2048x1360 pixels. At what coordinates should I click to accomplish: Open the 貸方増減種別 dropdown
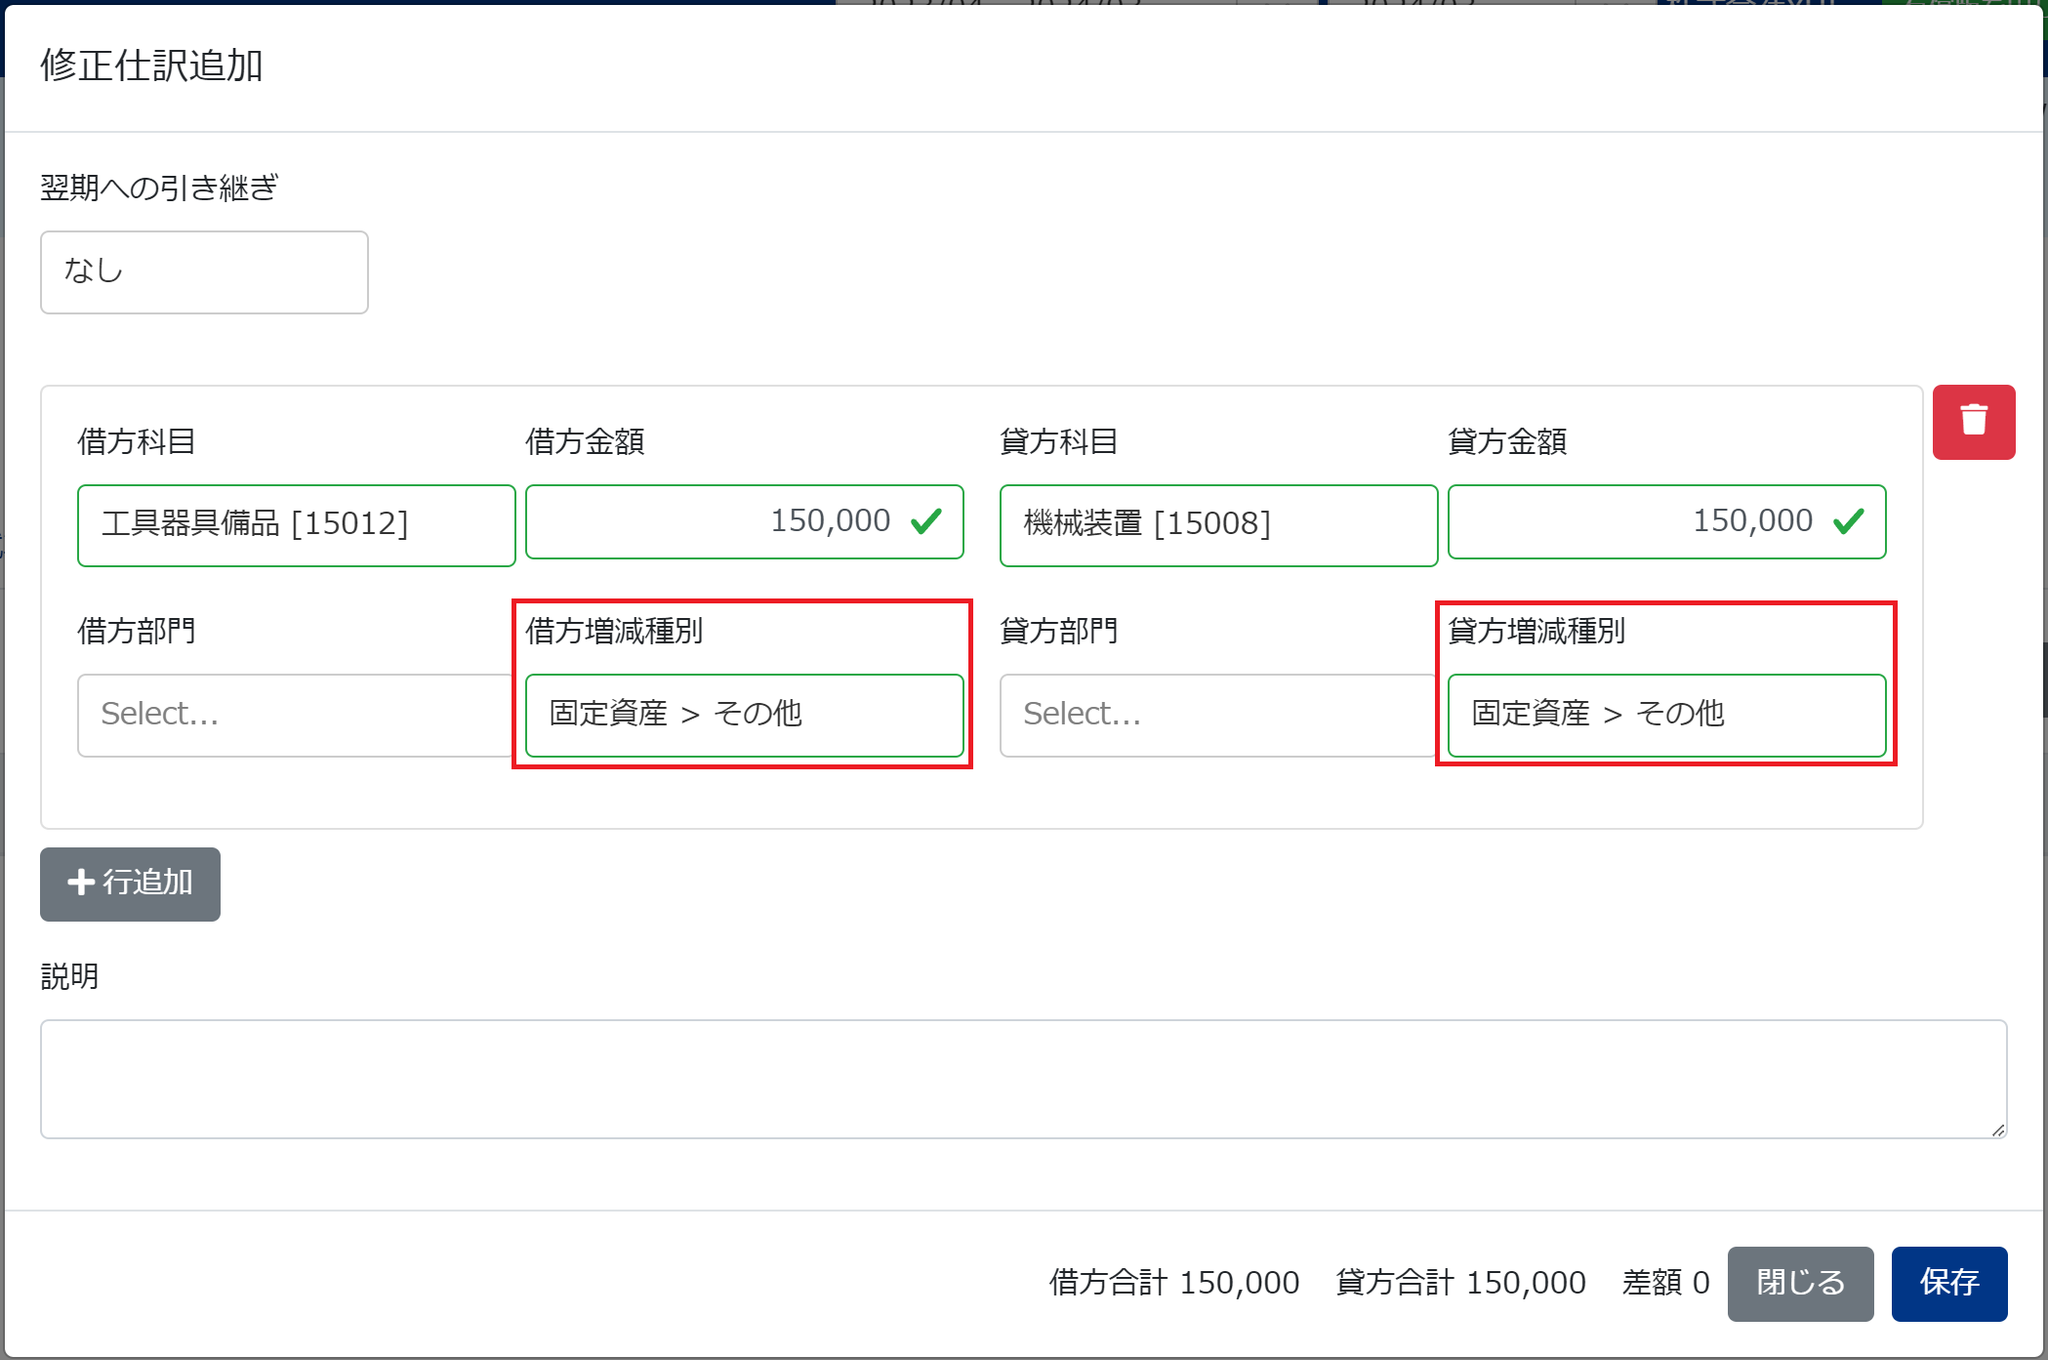pyautogui.click(x=1666, y=715)
